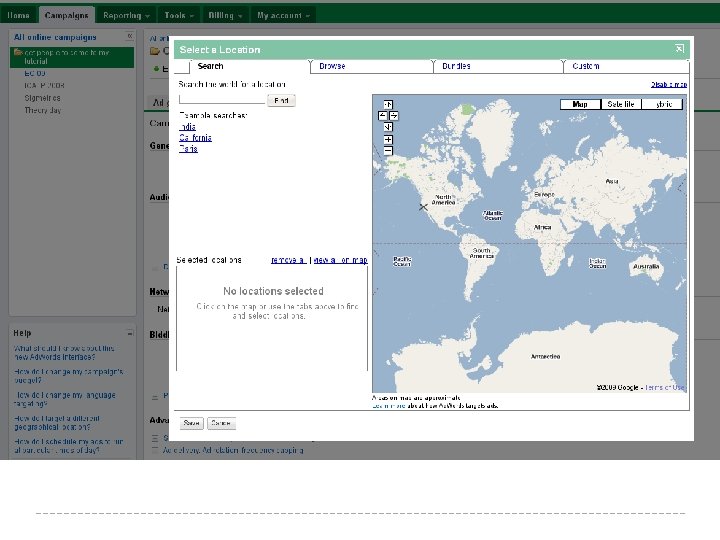Select the ICALP 2008 campaign in sidebar
Viewport: 720px width, 540px height.
[44, 85]
